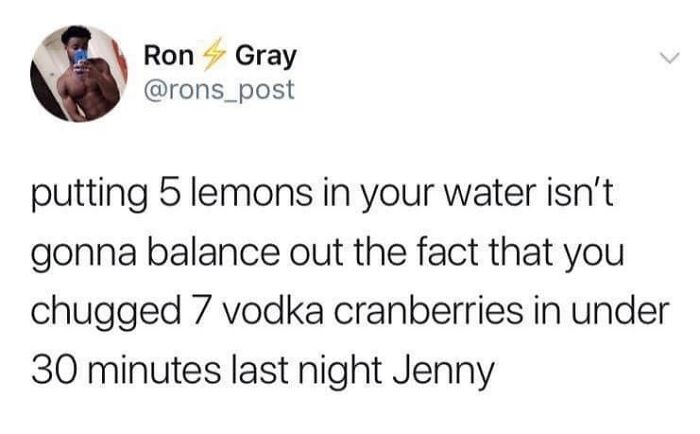Click the display name word "Gray"
The width and height of the screenshot is (700, 434).
coord(266,57)
